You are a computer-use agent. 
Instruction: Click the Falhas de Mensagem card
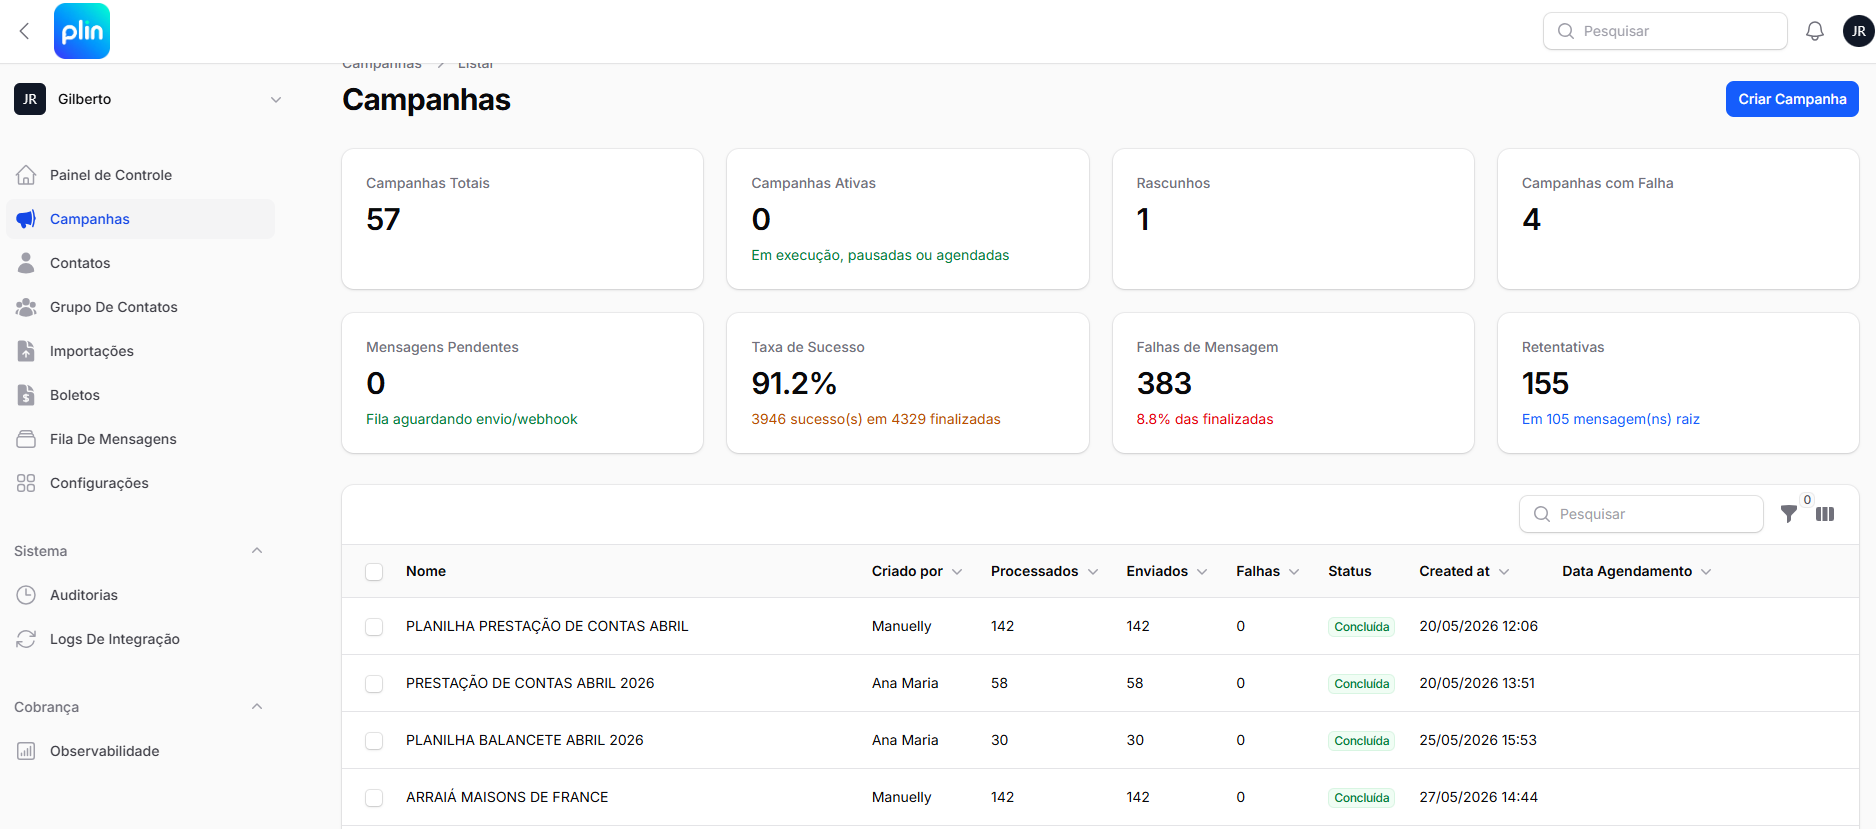(x=1293, y=383)
